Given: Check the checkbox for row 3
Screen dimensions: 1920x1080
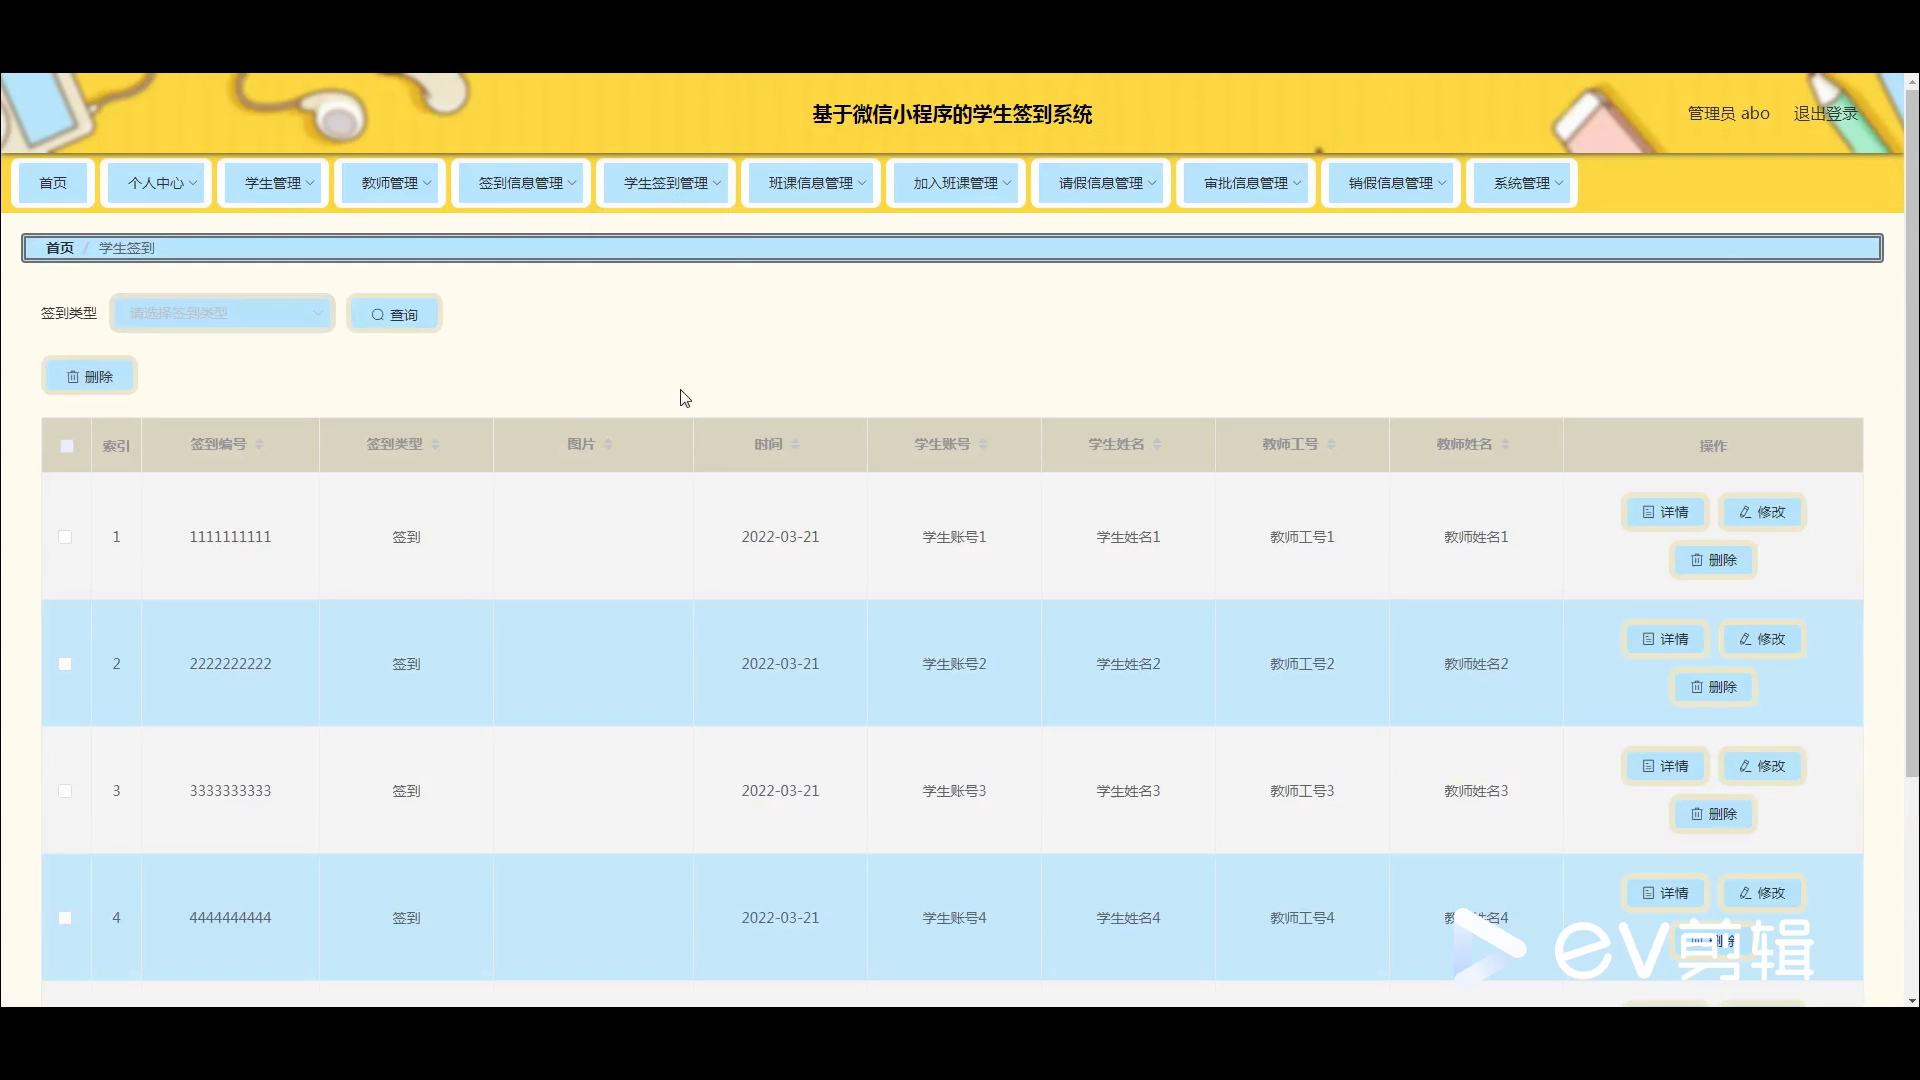Looking at the screenshot, I should 65,791.
